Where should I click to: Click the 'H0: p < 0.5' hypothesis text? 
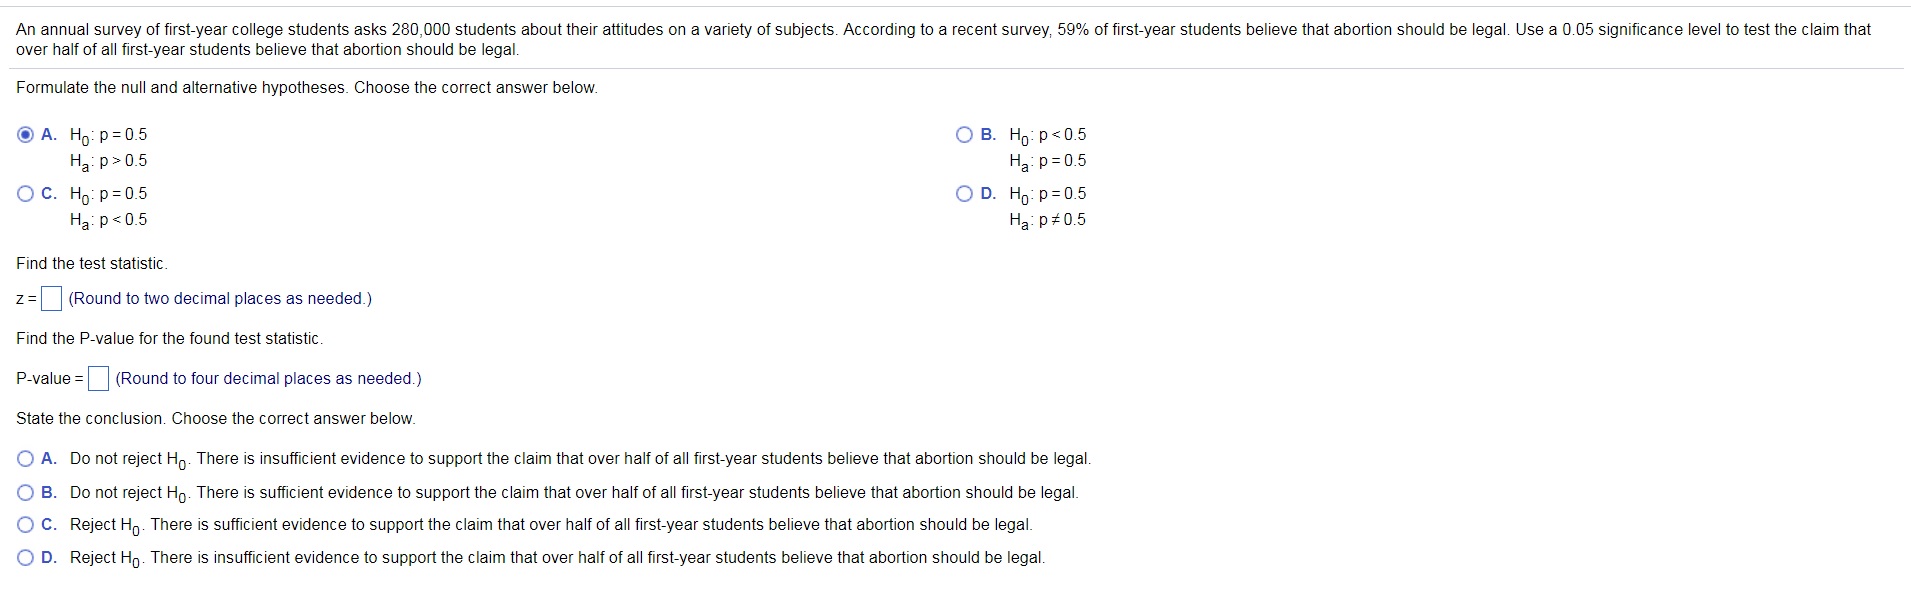[x=1047, y=135]
